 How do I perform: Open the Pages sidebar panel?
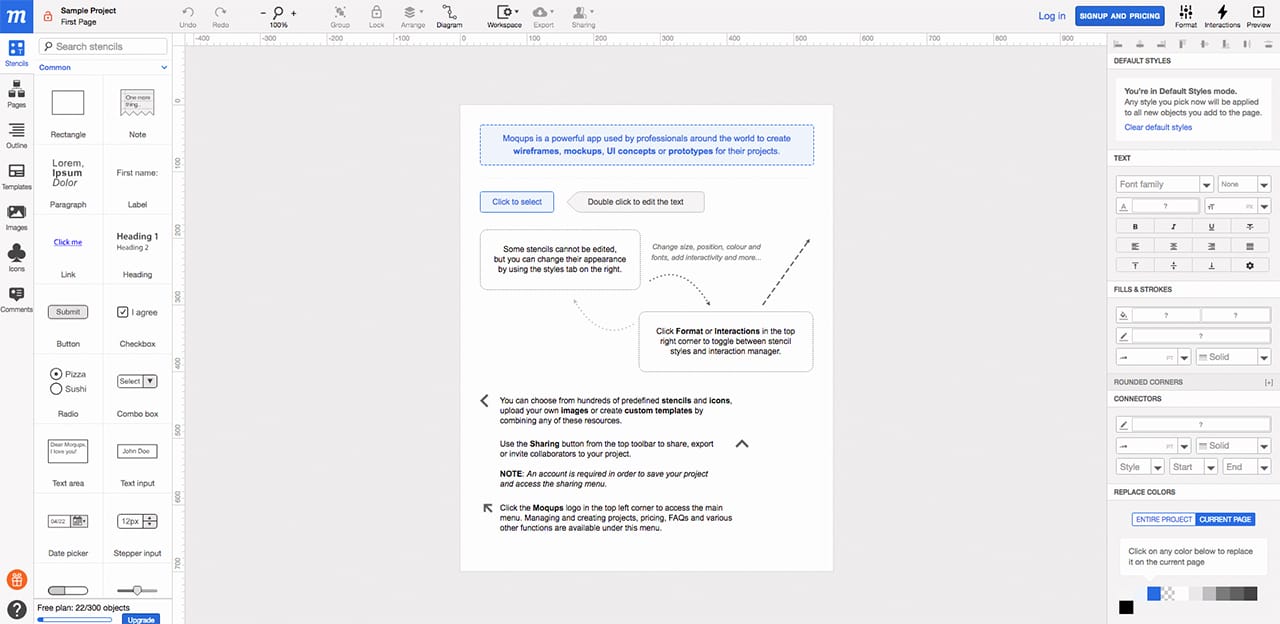click(x=16, y=95)
